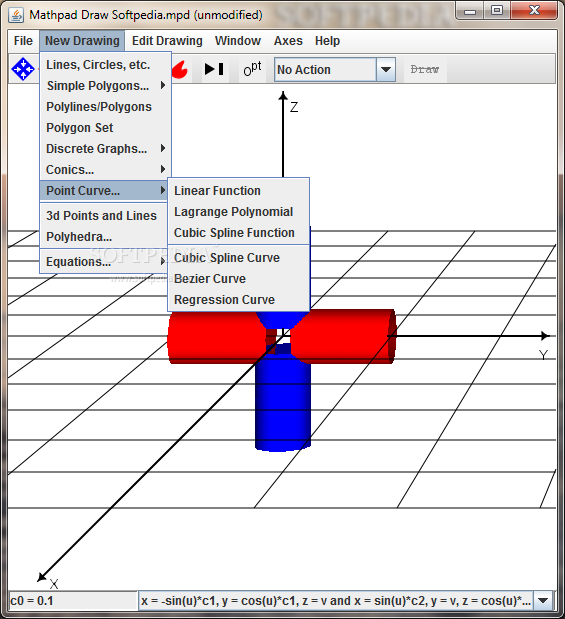Click the disabled Draw button
This screenshot has width=565, height=619.
coord(425,69)
